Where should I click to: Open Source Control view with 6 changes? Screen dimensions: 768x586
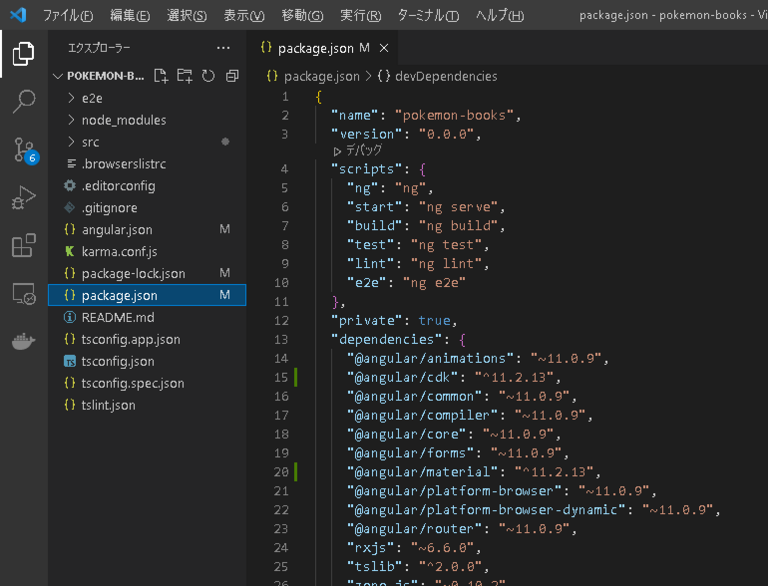pyautogui.click(x=24, y=150)
